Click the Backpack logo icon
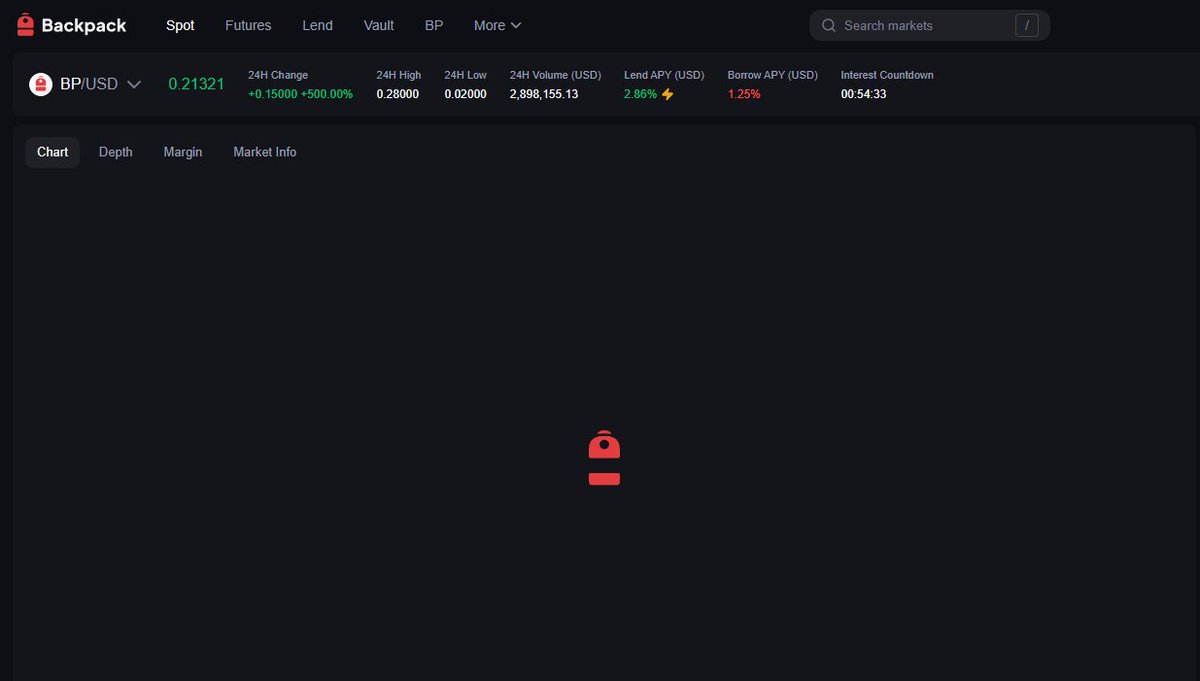This screenshot has height=681, width=1200. 26,25
